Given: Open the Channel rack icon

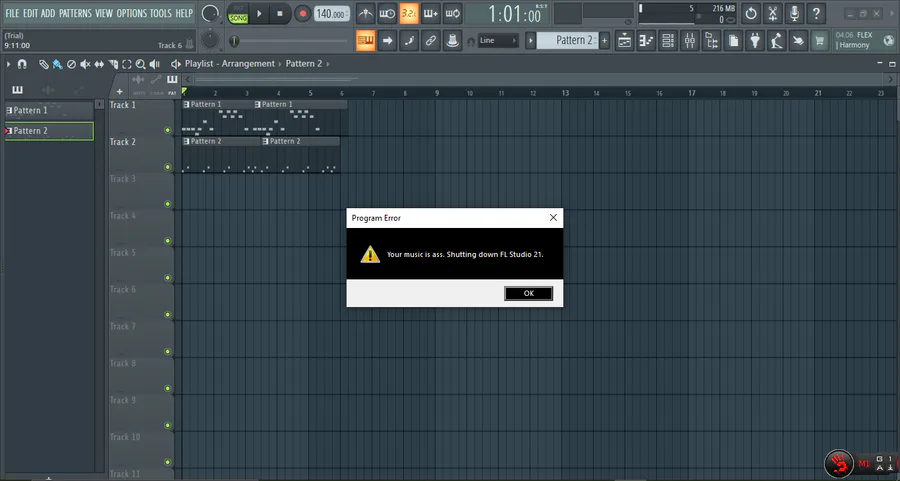Looking at the screenshot, I should coord(668,40).
